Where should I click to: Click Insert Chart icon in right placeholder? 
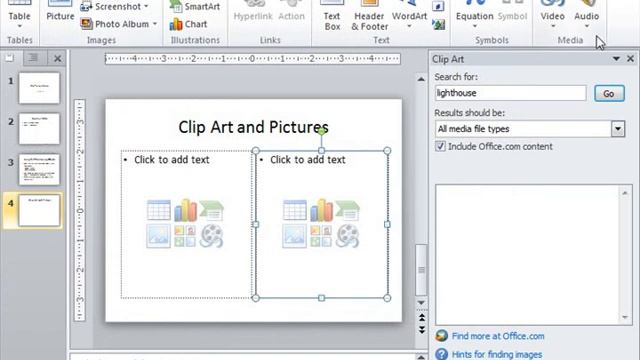point(321,210)
